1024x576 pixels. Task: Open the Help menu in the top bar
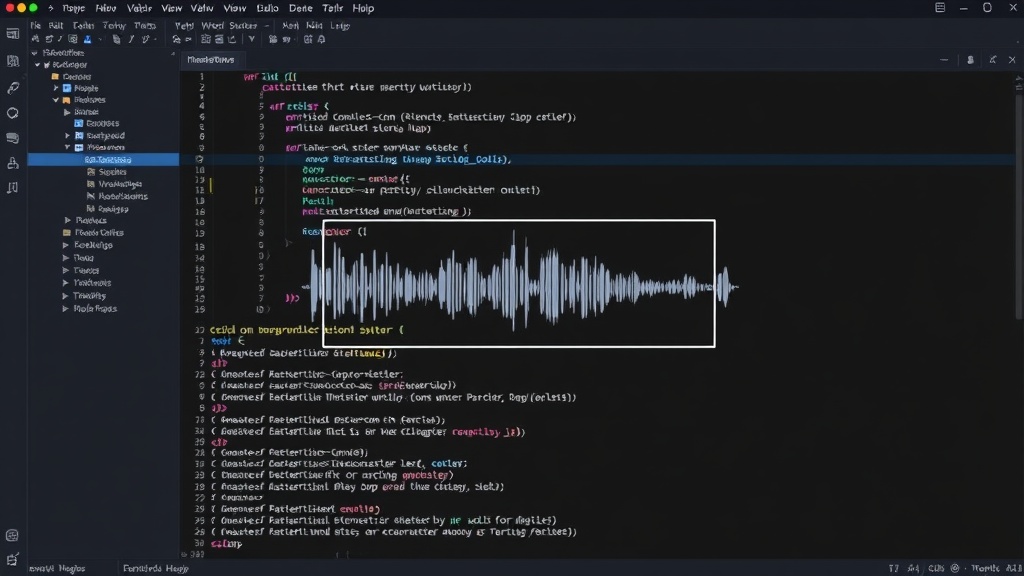363,8
